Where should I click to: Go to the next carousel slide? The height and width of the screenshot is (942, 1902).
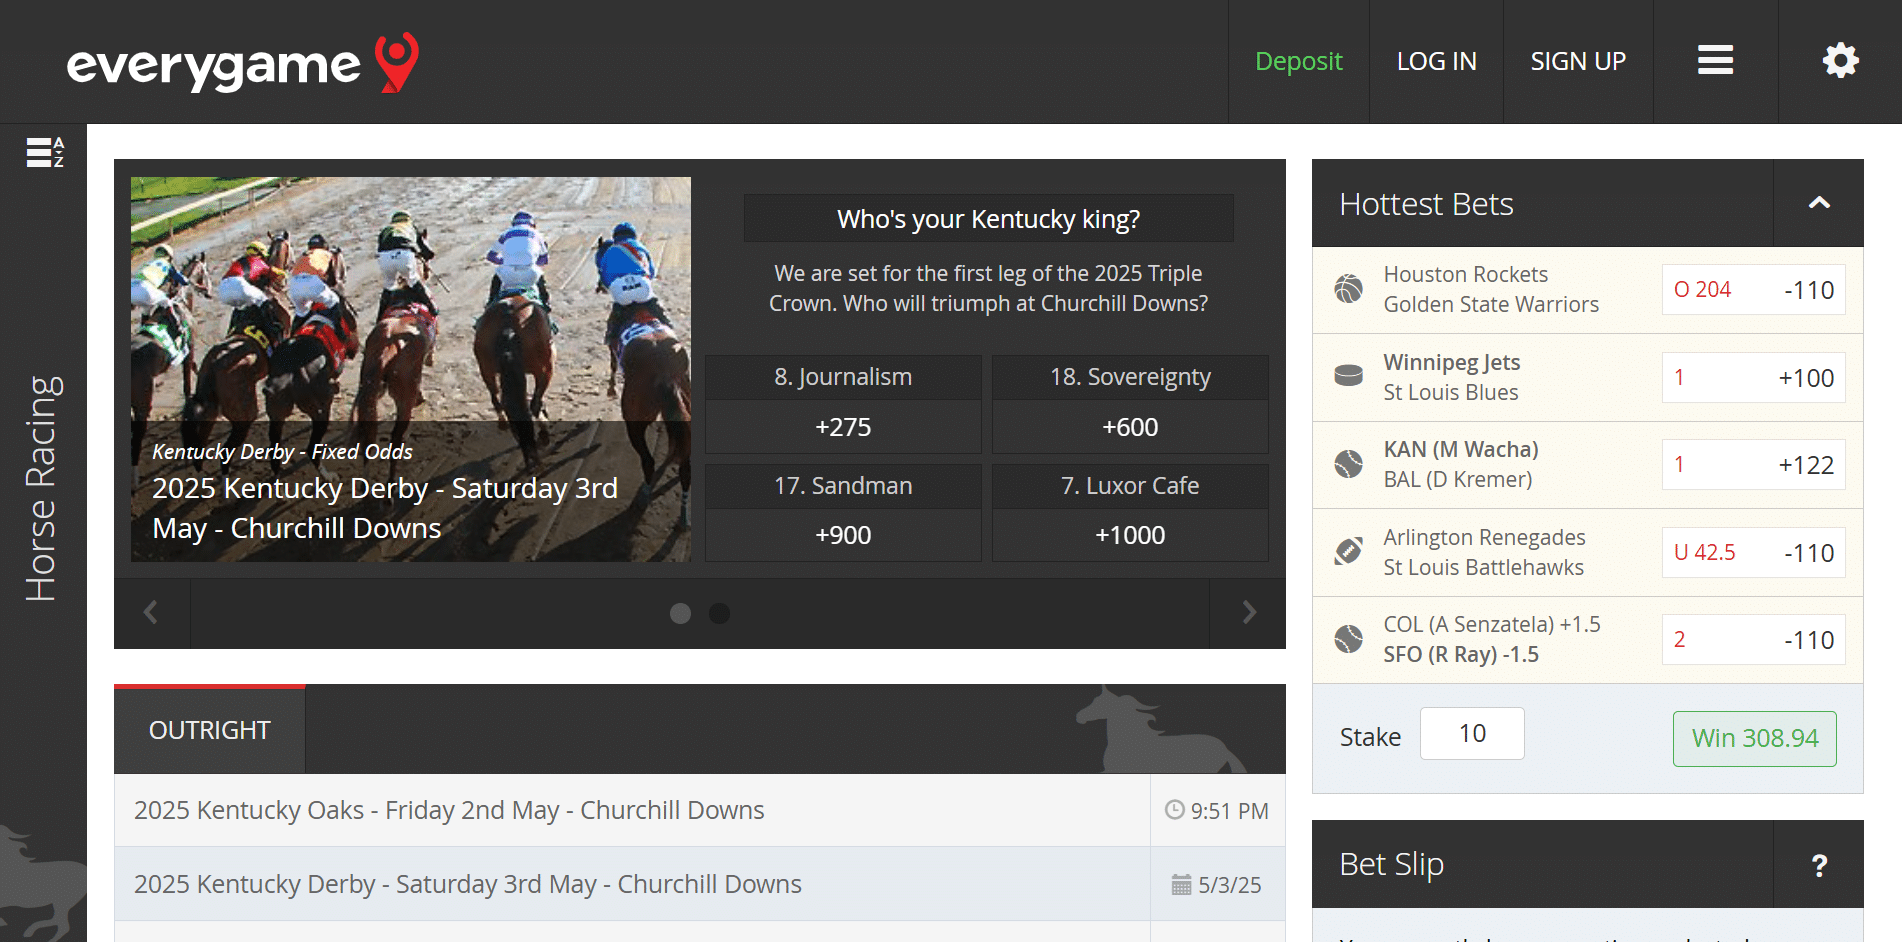[1248, 612]
